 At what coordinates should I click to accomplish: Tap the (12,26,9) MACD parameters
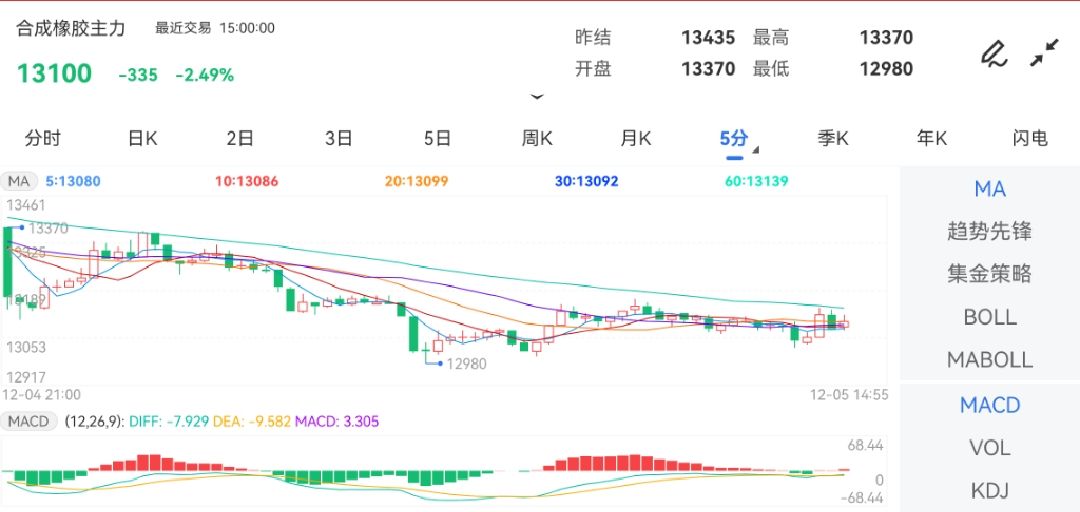tap(94, 421)
